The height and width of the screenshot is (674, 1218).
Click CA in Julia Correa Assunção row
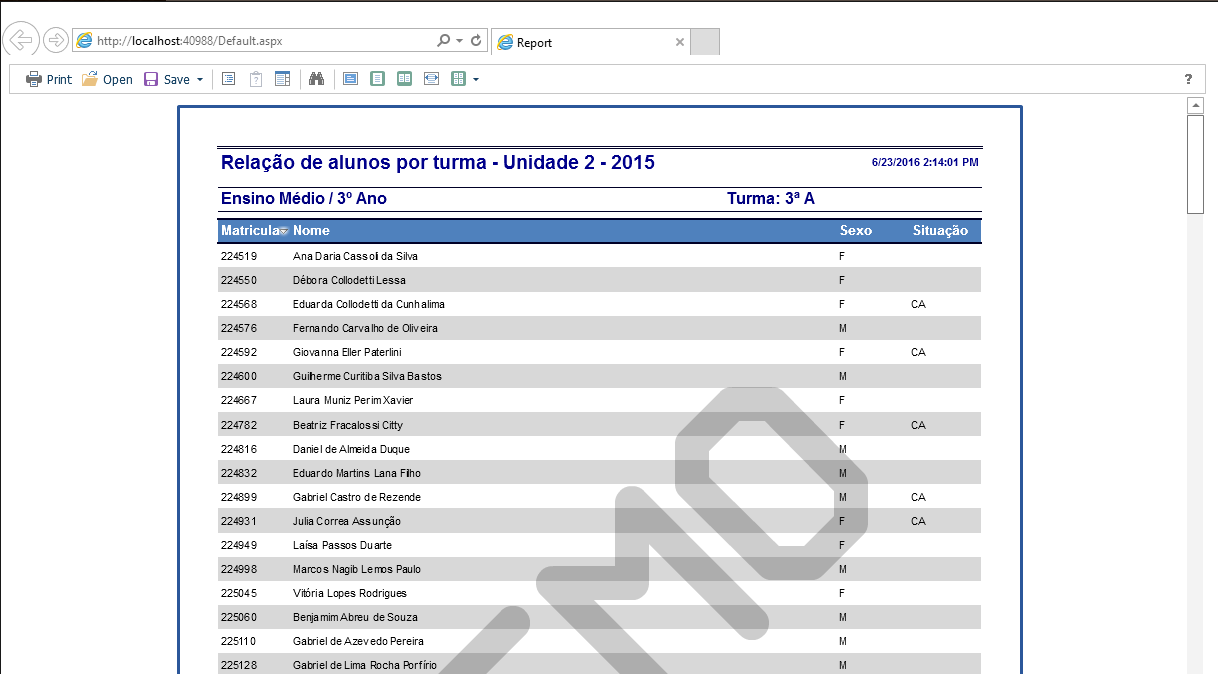(x=918, y=521)
